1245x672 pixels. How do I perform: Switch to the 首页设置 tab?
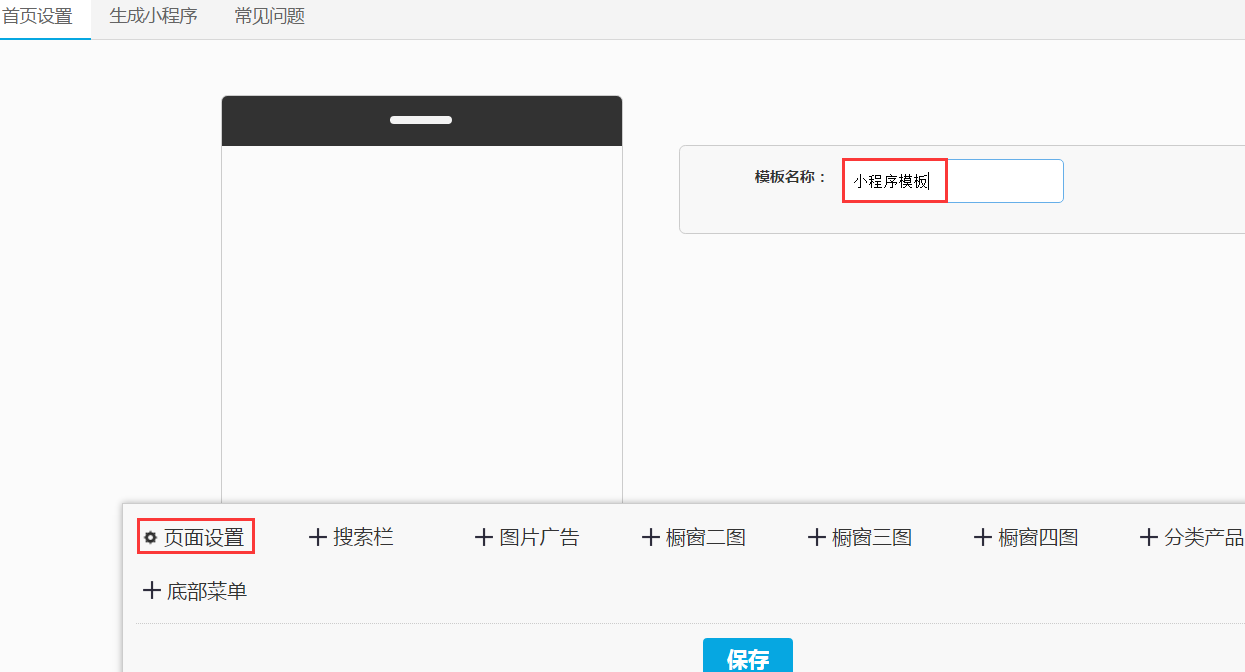[37, 16]
